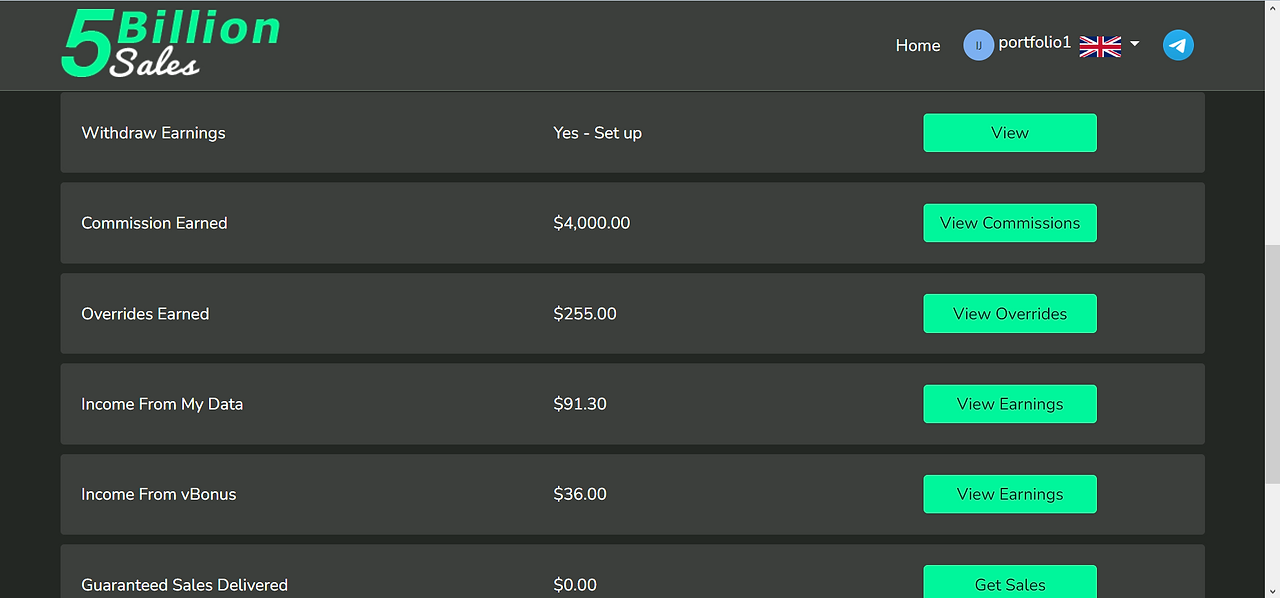Click Get Sales button
1280x598 pixels.
(x=1010, y=582)
